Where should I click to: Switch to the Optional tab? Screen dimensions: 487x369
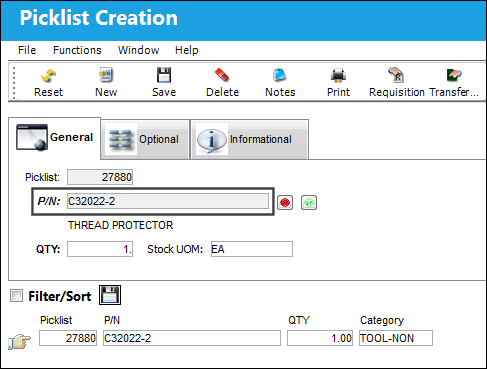point(145,139)
